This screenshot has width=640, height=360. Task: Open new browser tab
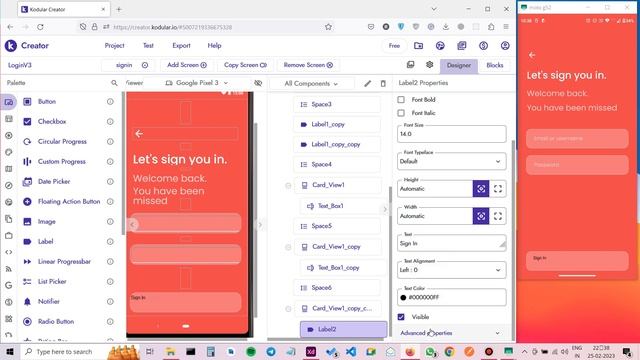pos(119,9)
